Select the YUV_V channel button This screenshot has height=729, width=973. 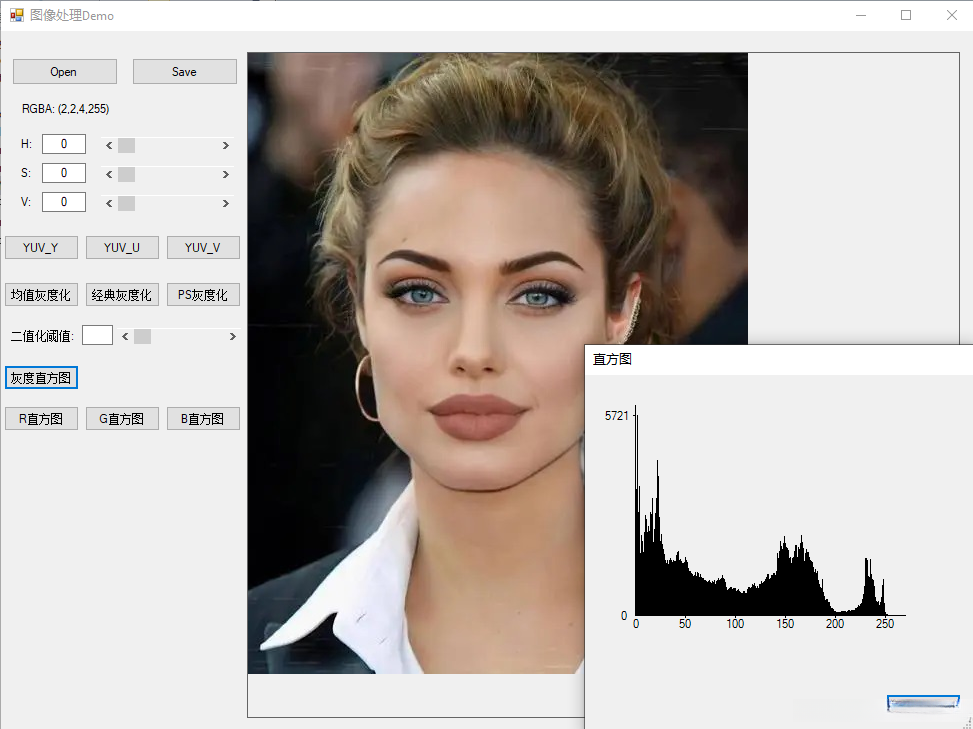pyautogui.click(x=203, y=248)
